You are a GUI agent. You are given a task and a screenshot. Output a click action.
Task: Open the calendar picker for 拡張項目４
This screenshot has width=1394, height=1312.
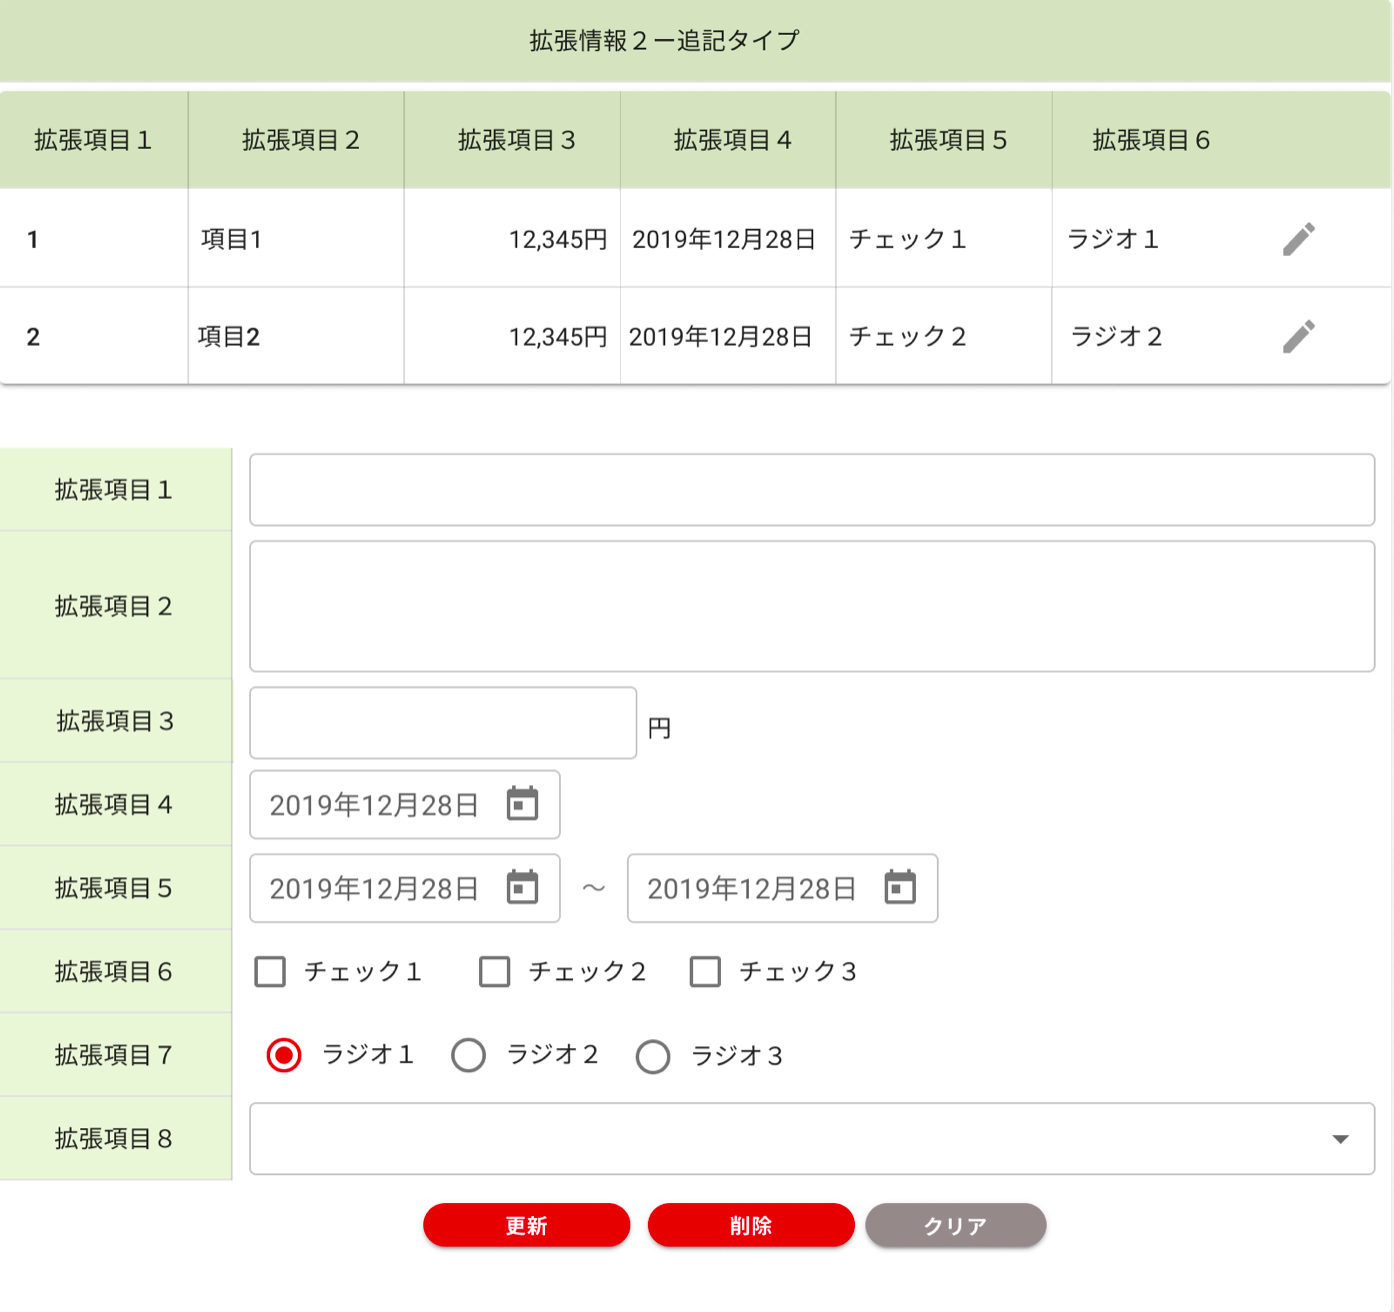coord(522,804)
